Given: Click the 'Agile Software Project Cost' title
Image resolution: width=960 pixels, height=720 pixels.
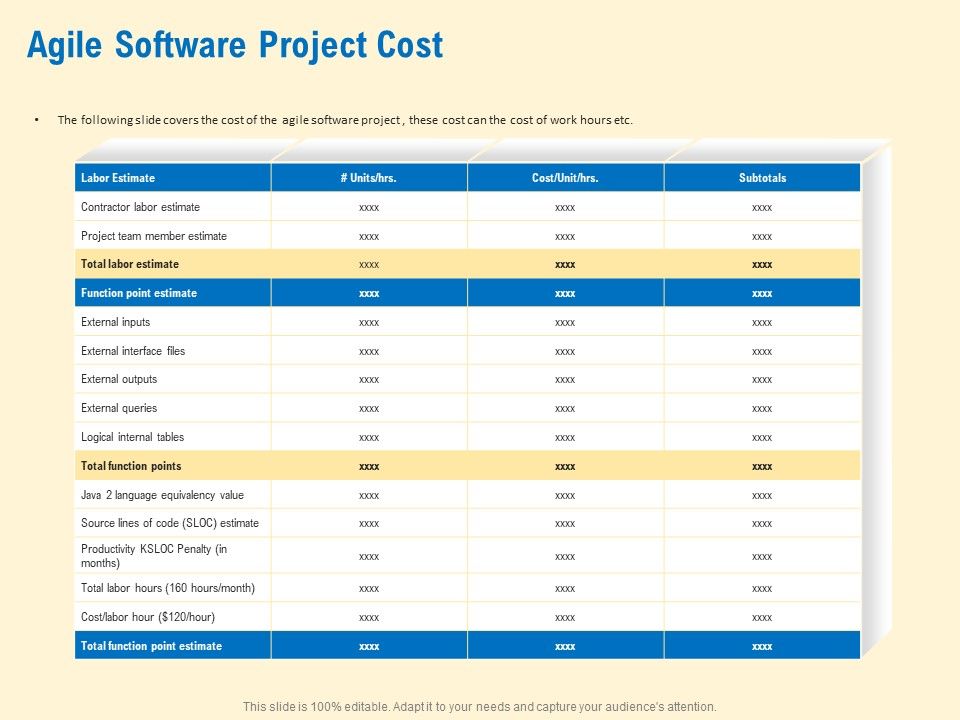Looking at the screenshot, I should [235, 45].
